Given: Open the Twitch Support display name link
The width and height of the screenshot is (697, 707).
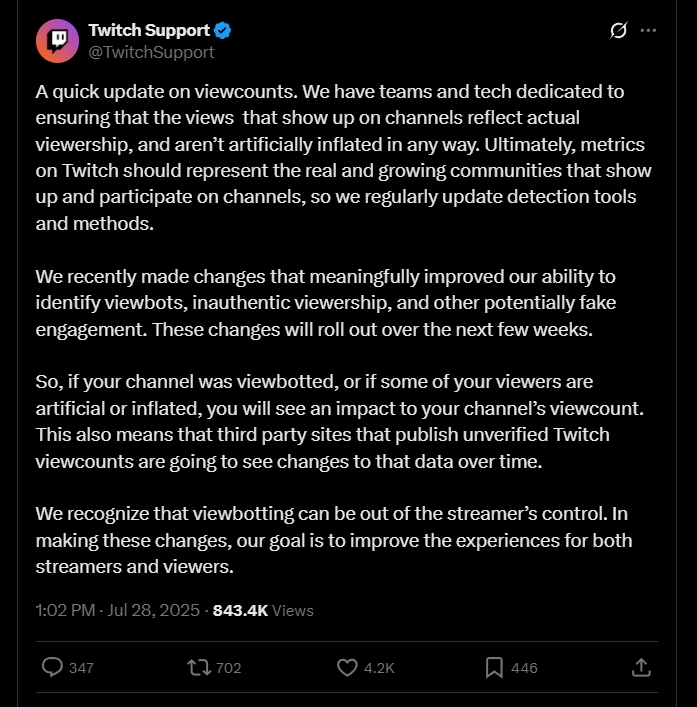Looking at the screenshot, I should [x=149, y=31].
